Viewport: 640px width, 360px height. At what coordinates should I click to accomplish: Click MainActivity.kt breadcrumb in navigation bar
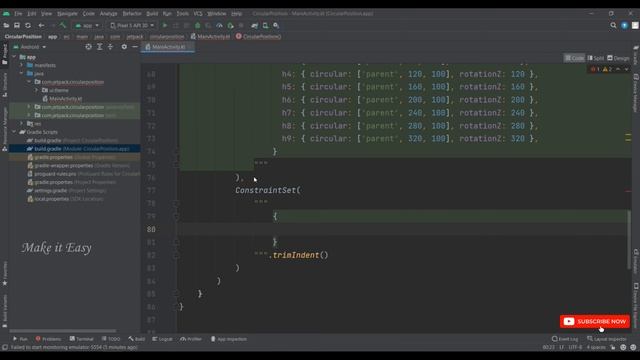[x=210, y=36]
